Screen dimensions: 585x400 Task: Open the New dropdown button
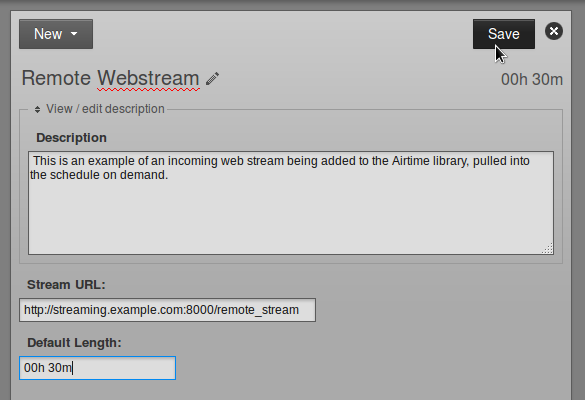[56, 34]
